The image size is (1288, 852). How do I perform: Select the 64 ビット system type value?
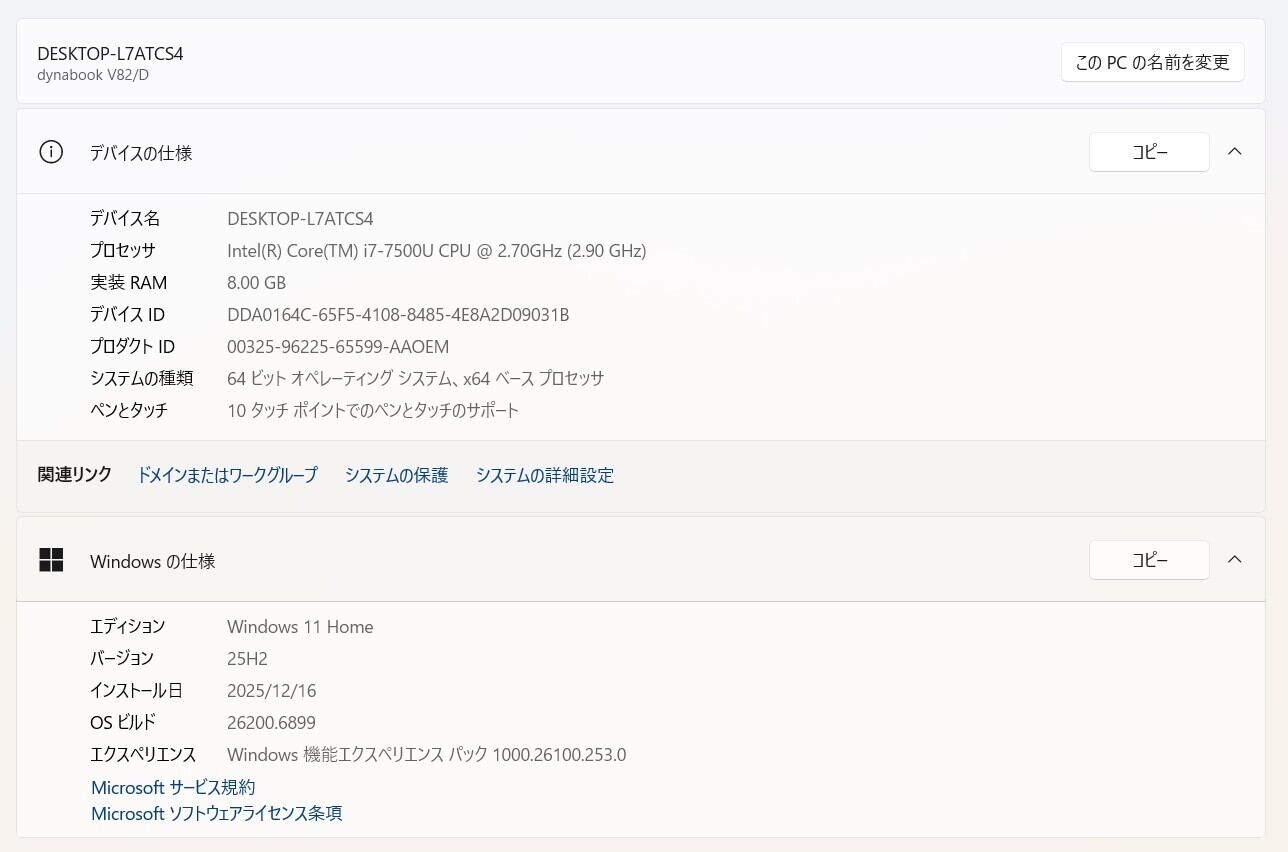click(416, 378)
